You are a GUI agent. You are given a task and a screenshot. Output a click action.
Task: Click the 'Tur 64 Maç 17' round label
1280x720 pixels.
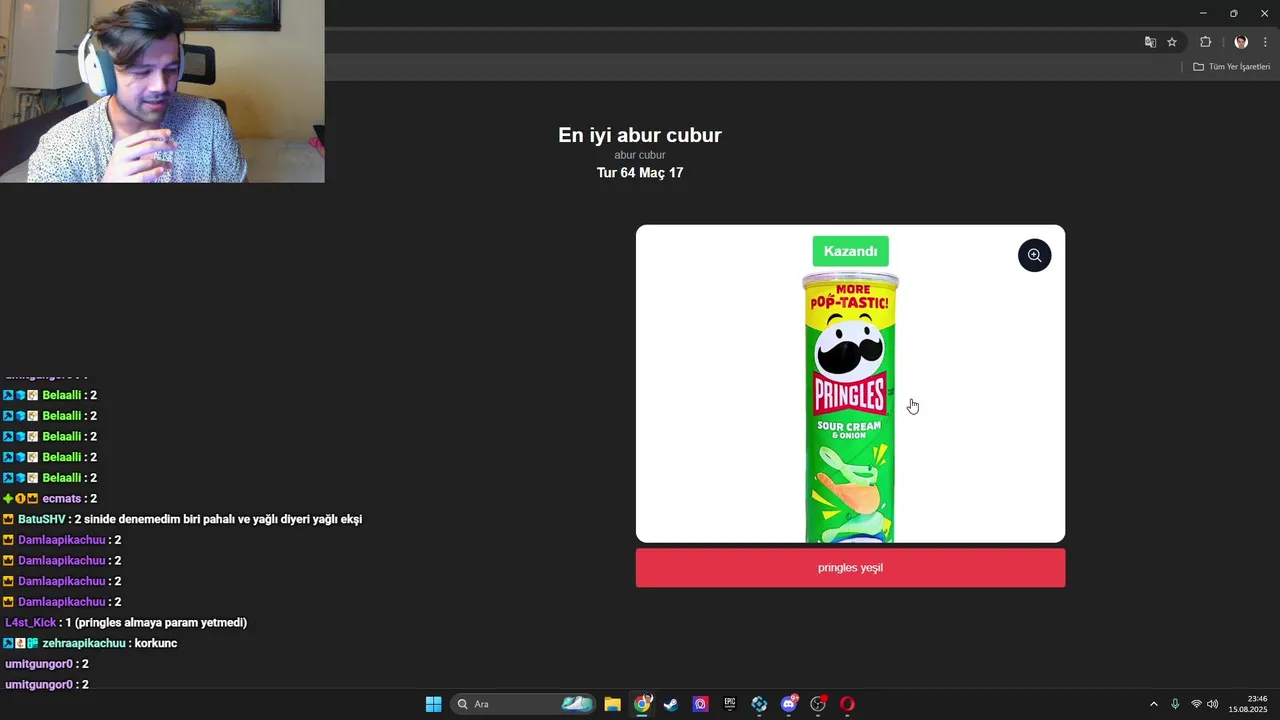pyautogui.click(x=640, y=173)
